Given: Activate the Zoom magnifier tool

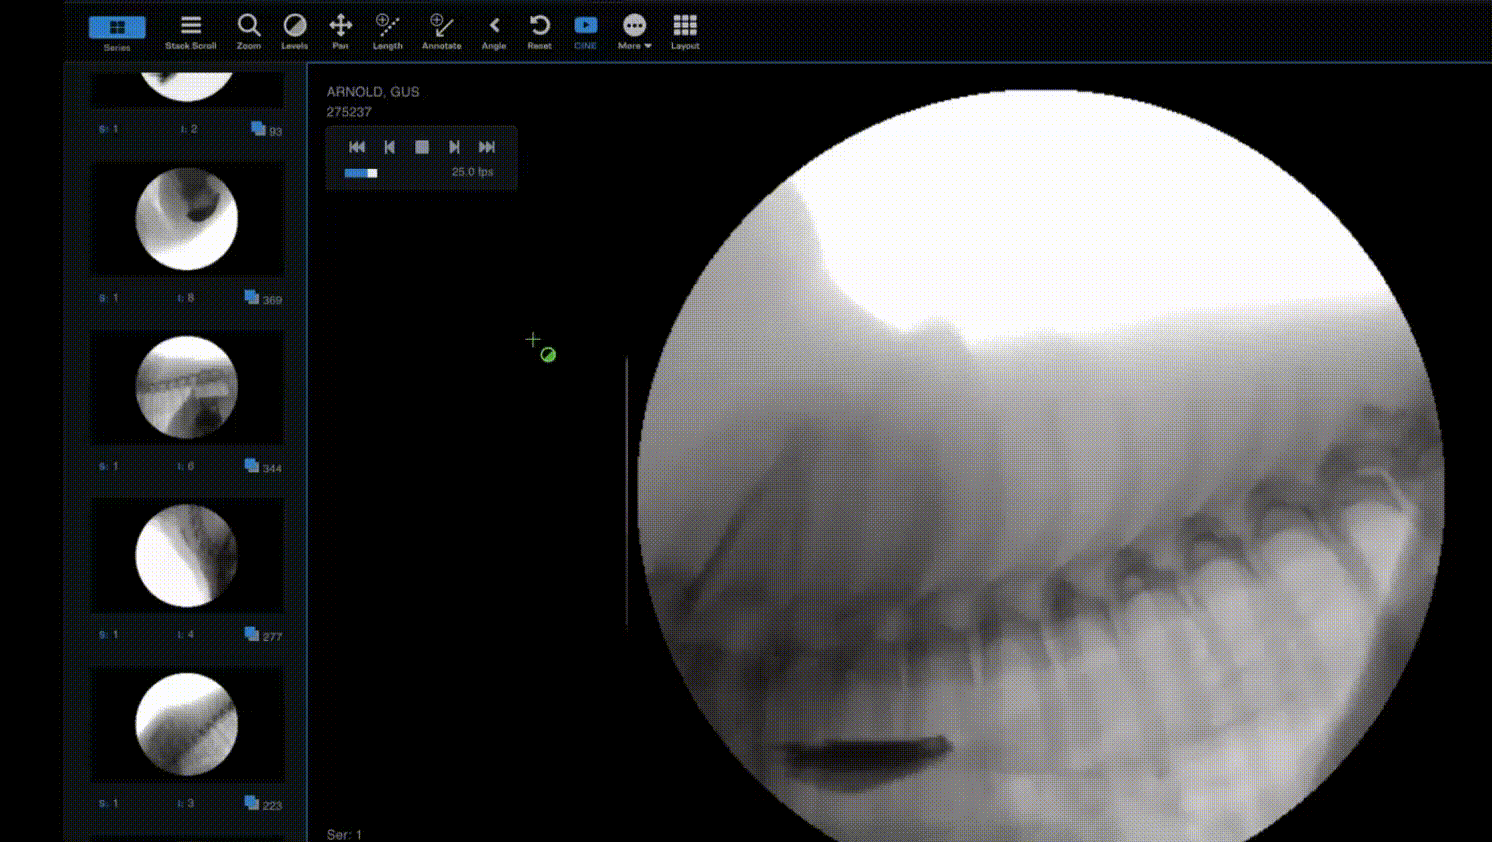Looking at the screenshot, I should 249,32.
